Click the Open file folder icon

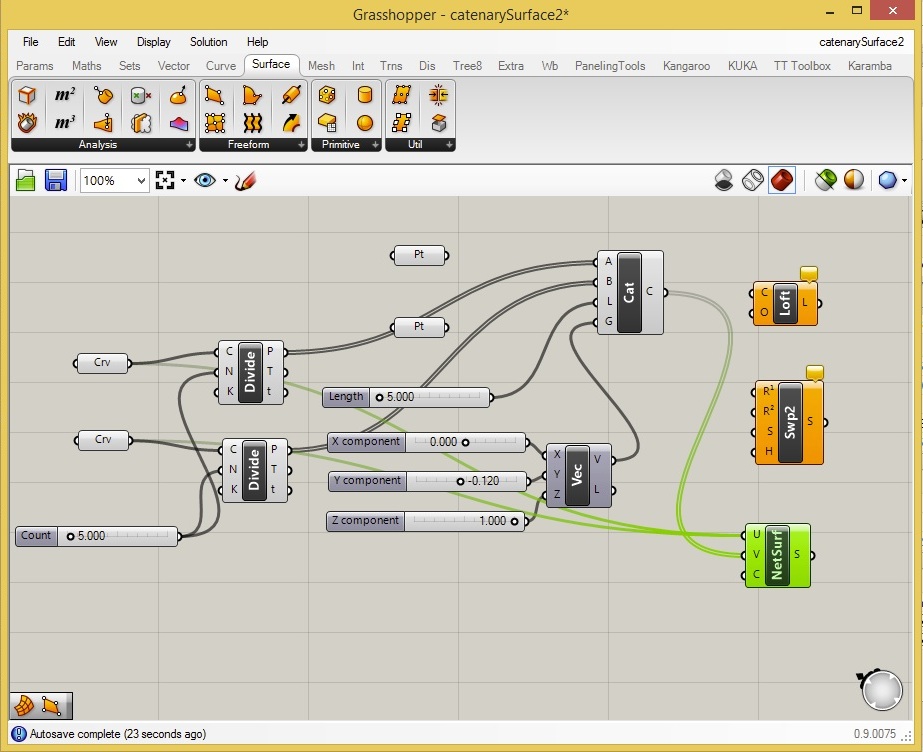pos(26,181)
